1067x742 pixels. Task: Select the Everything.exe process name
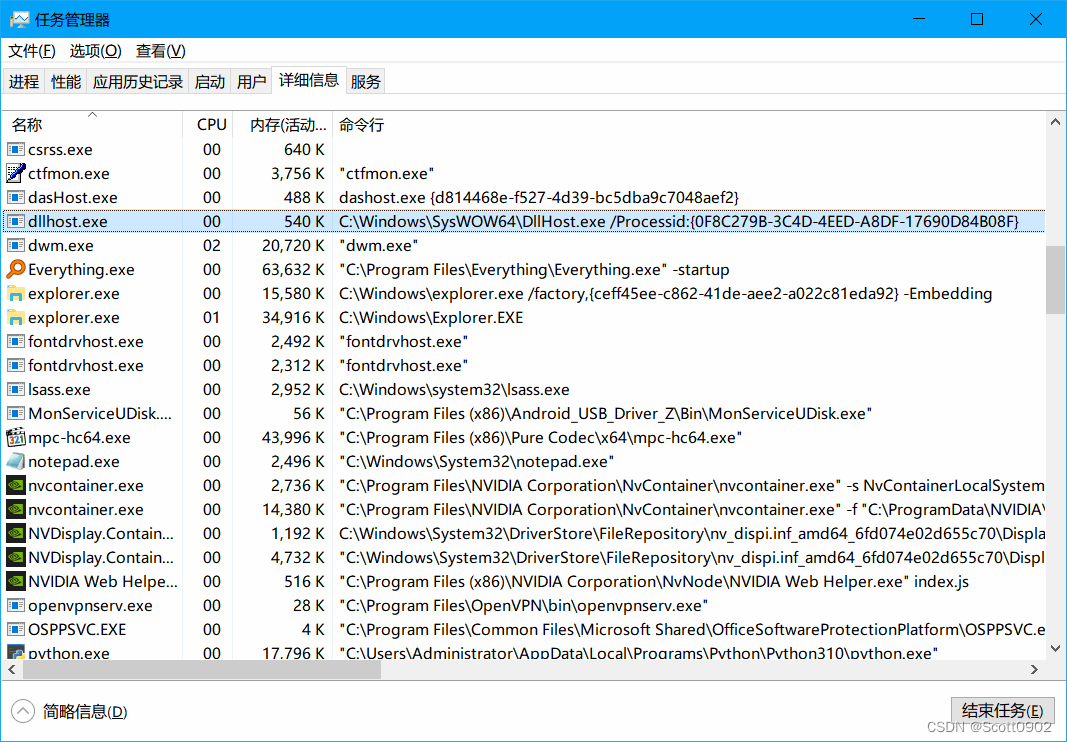click(81, 270)
